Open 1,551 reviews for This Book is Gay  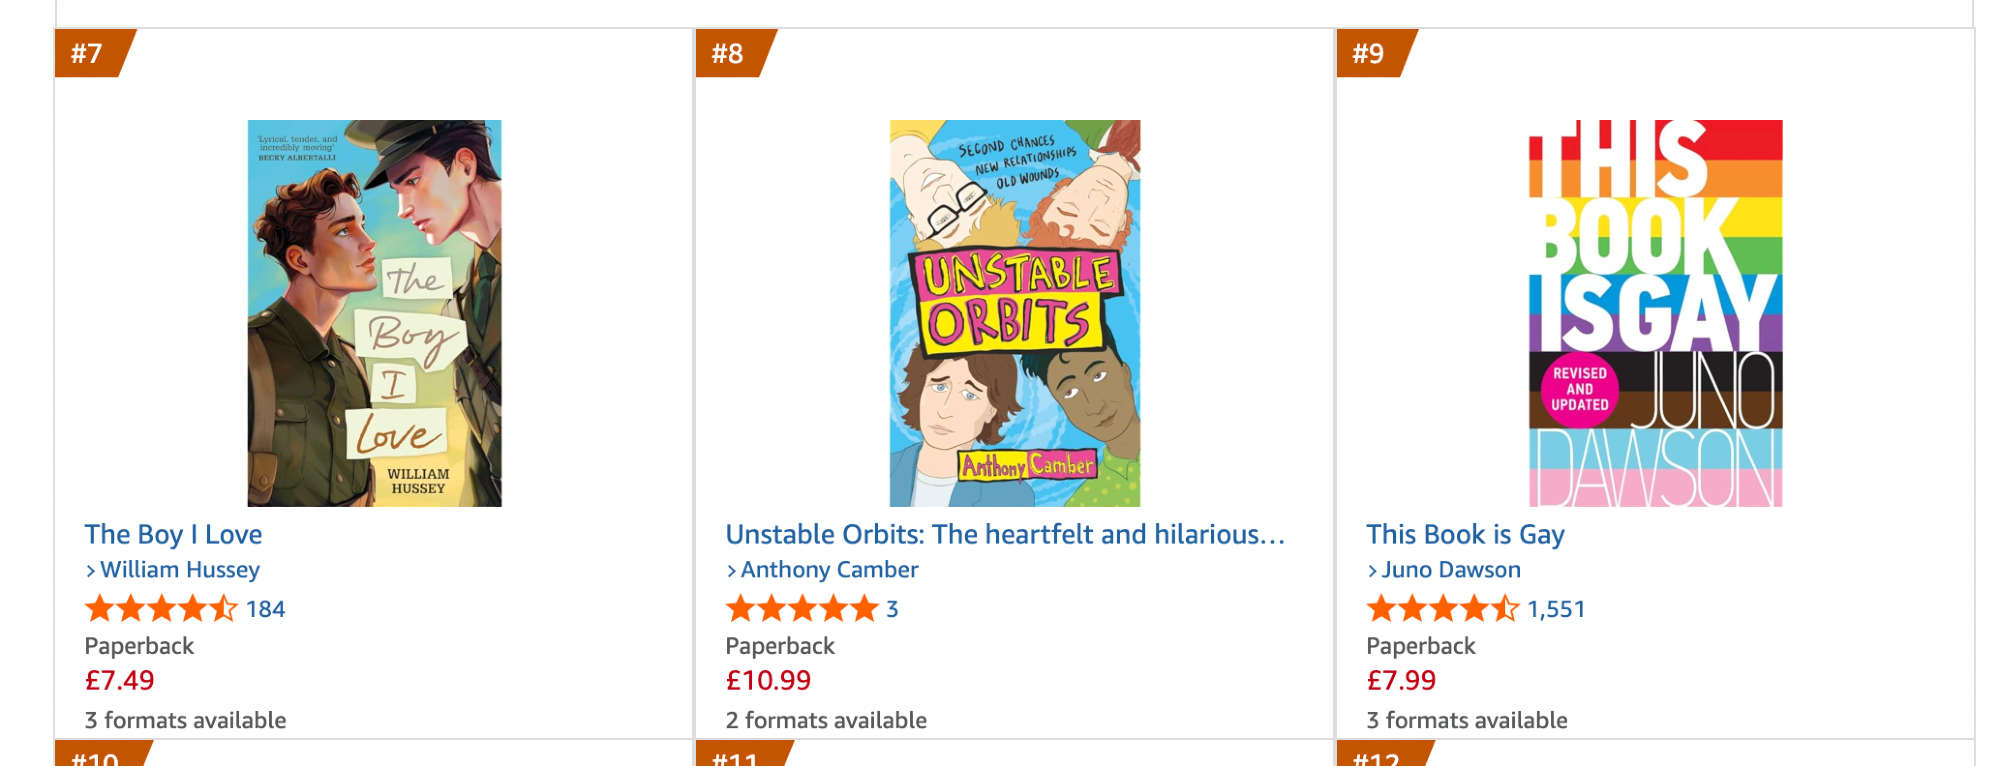click(1556, 609)
